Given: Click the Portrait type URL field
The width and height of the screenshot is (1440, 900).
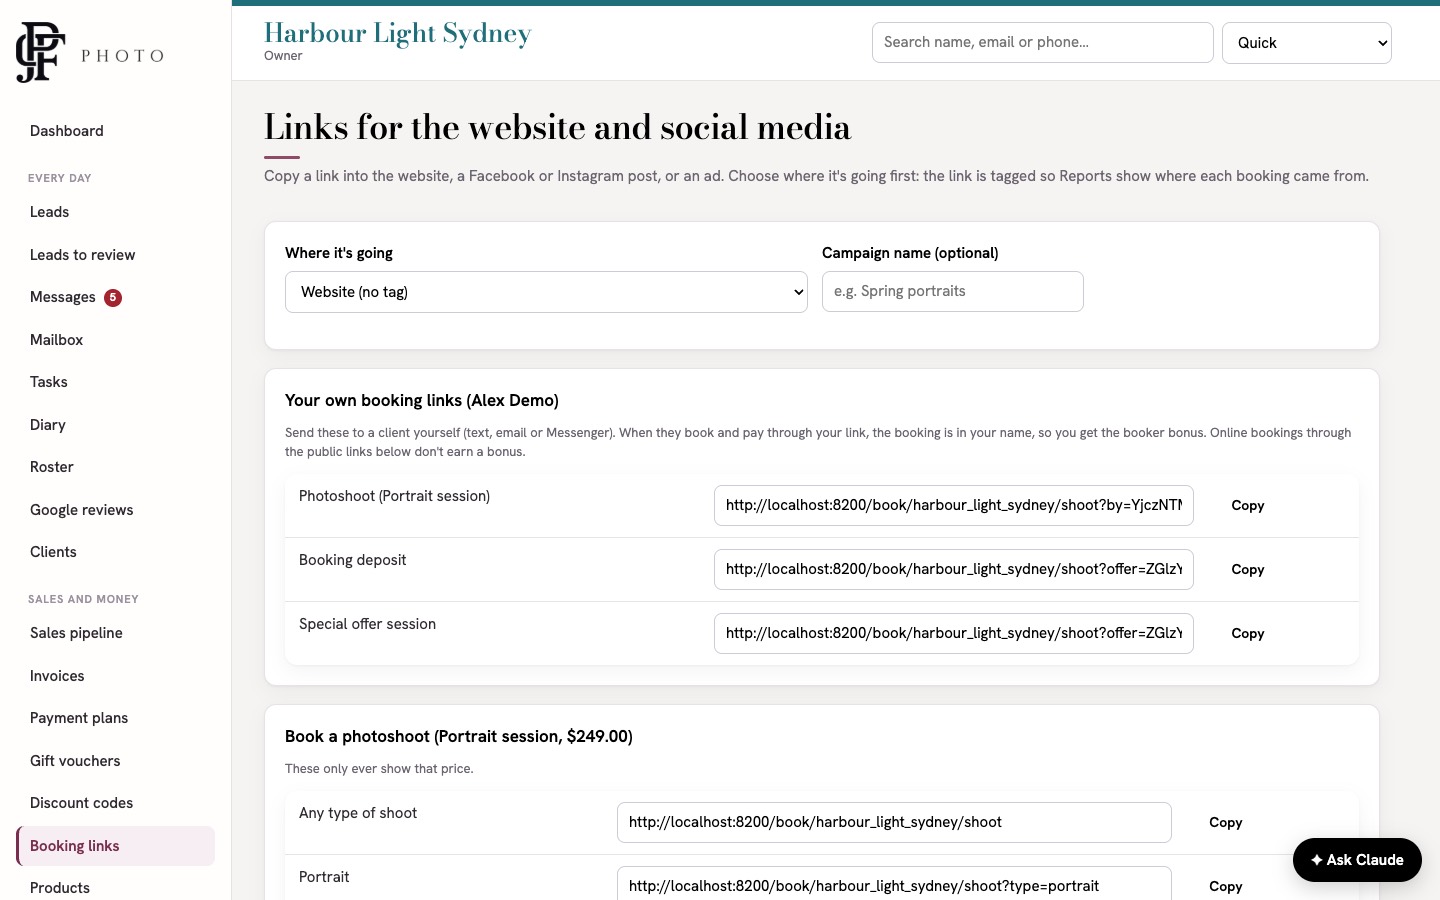Looking at the screenshot, I should pyautogui.click(x=894, y=884).
